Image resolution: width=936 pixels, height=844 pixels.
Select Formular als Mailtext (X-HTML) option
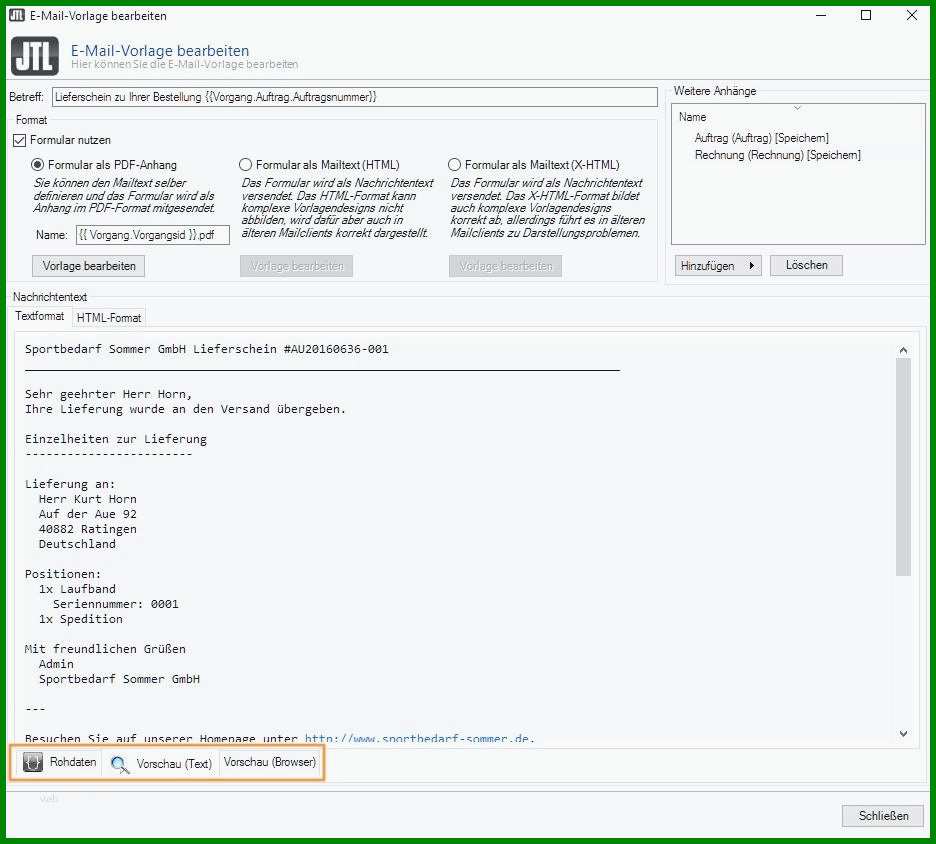pyautogui.click(x=454, y=165)
